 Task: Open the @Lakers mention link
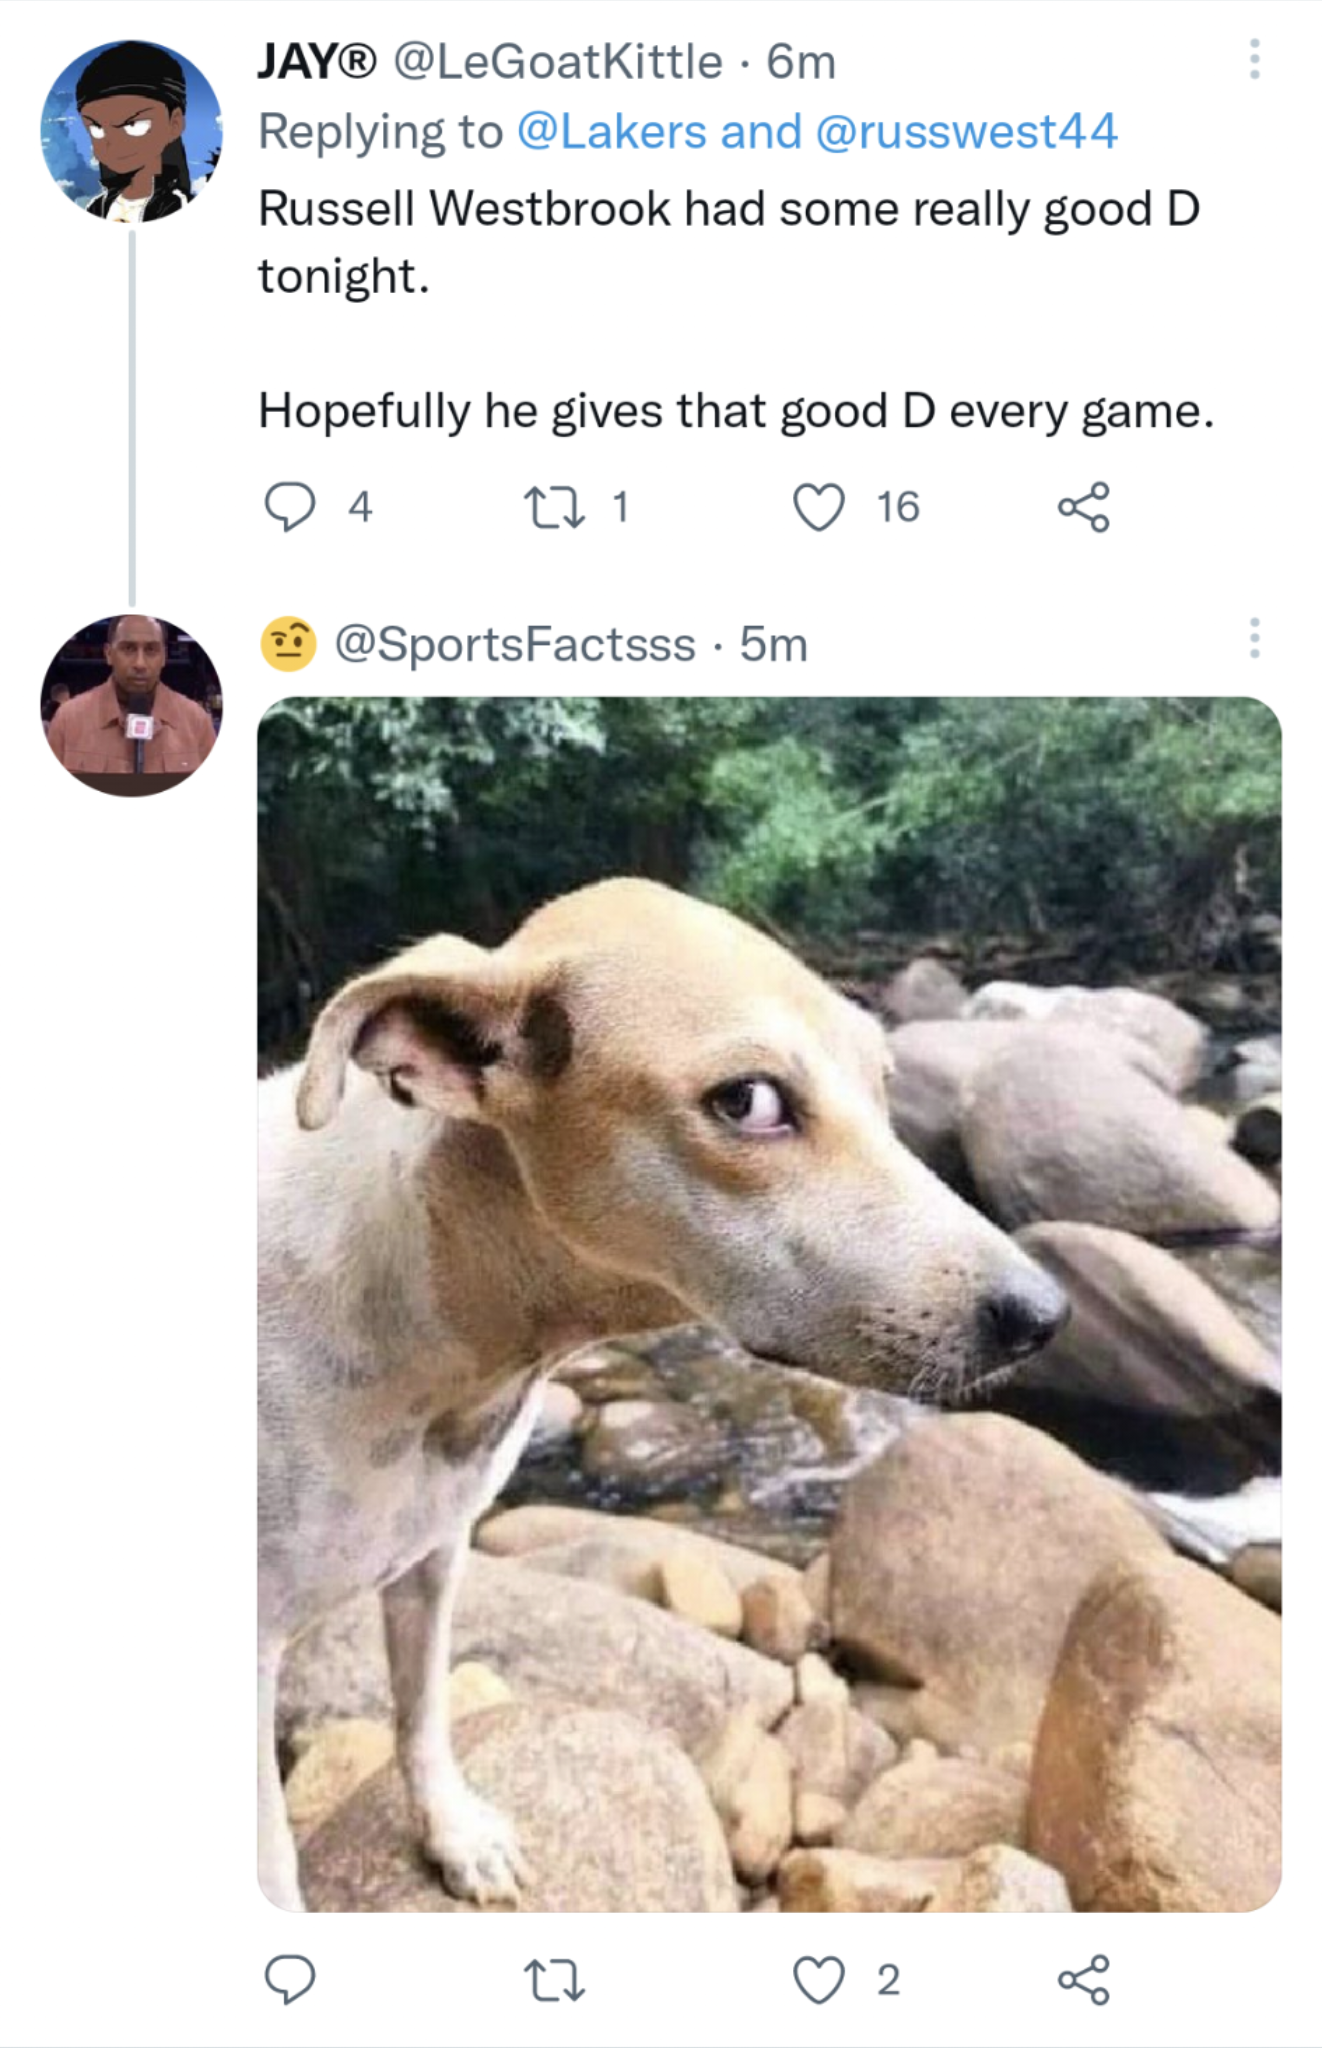[611, 132]
